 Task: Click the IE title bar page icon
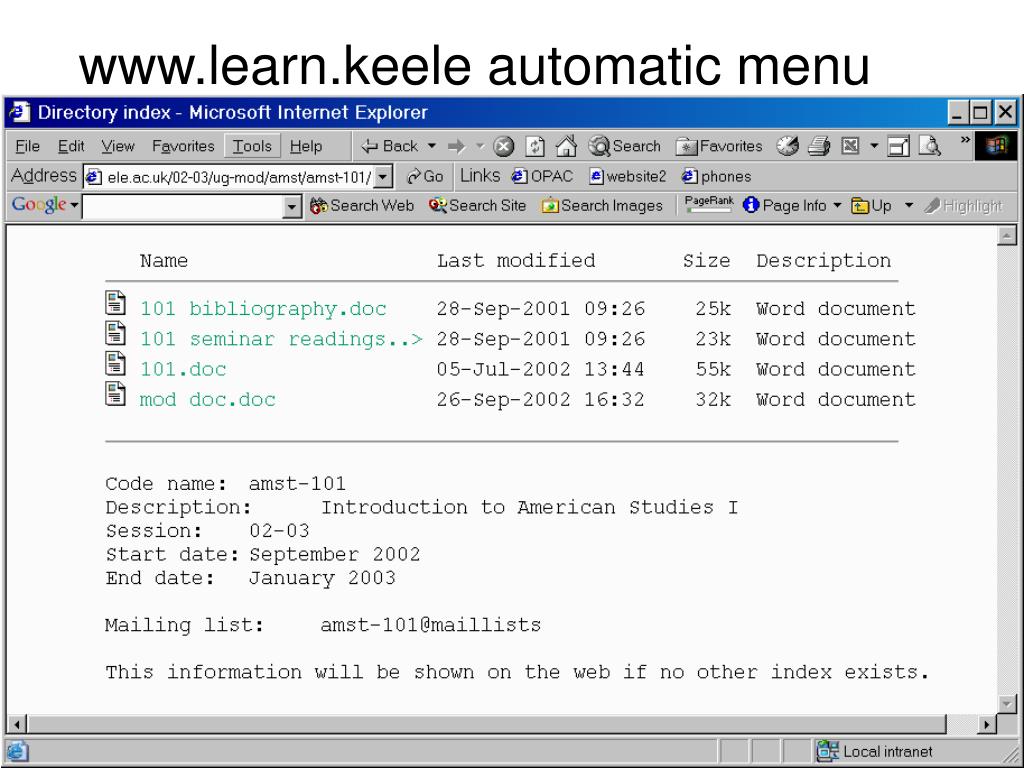point(20,112)
